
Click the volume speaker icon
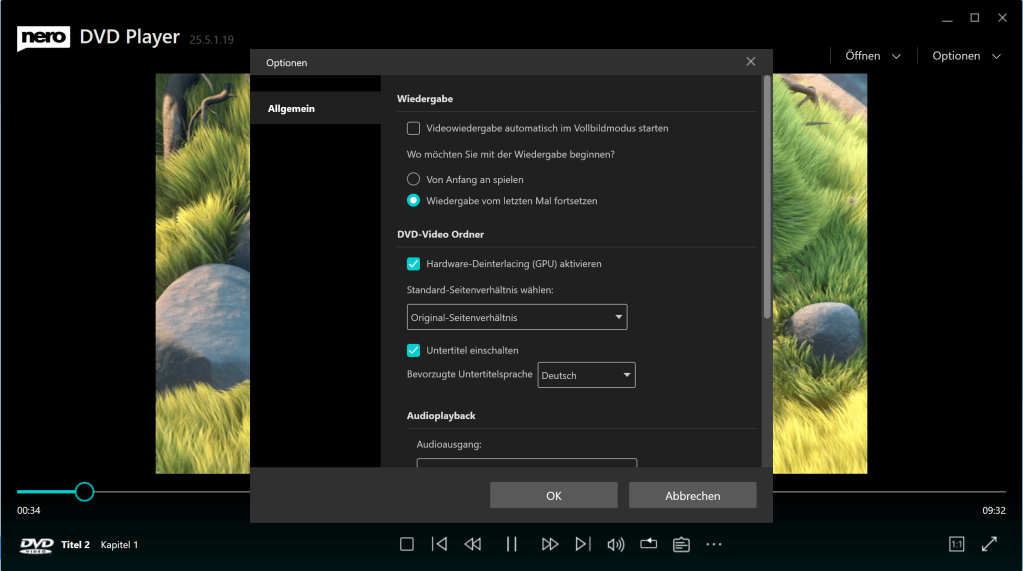[x=616, y=544]
